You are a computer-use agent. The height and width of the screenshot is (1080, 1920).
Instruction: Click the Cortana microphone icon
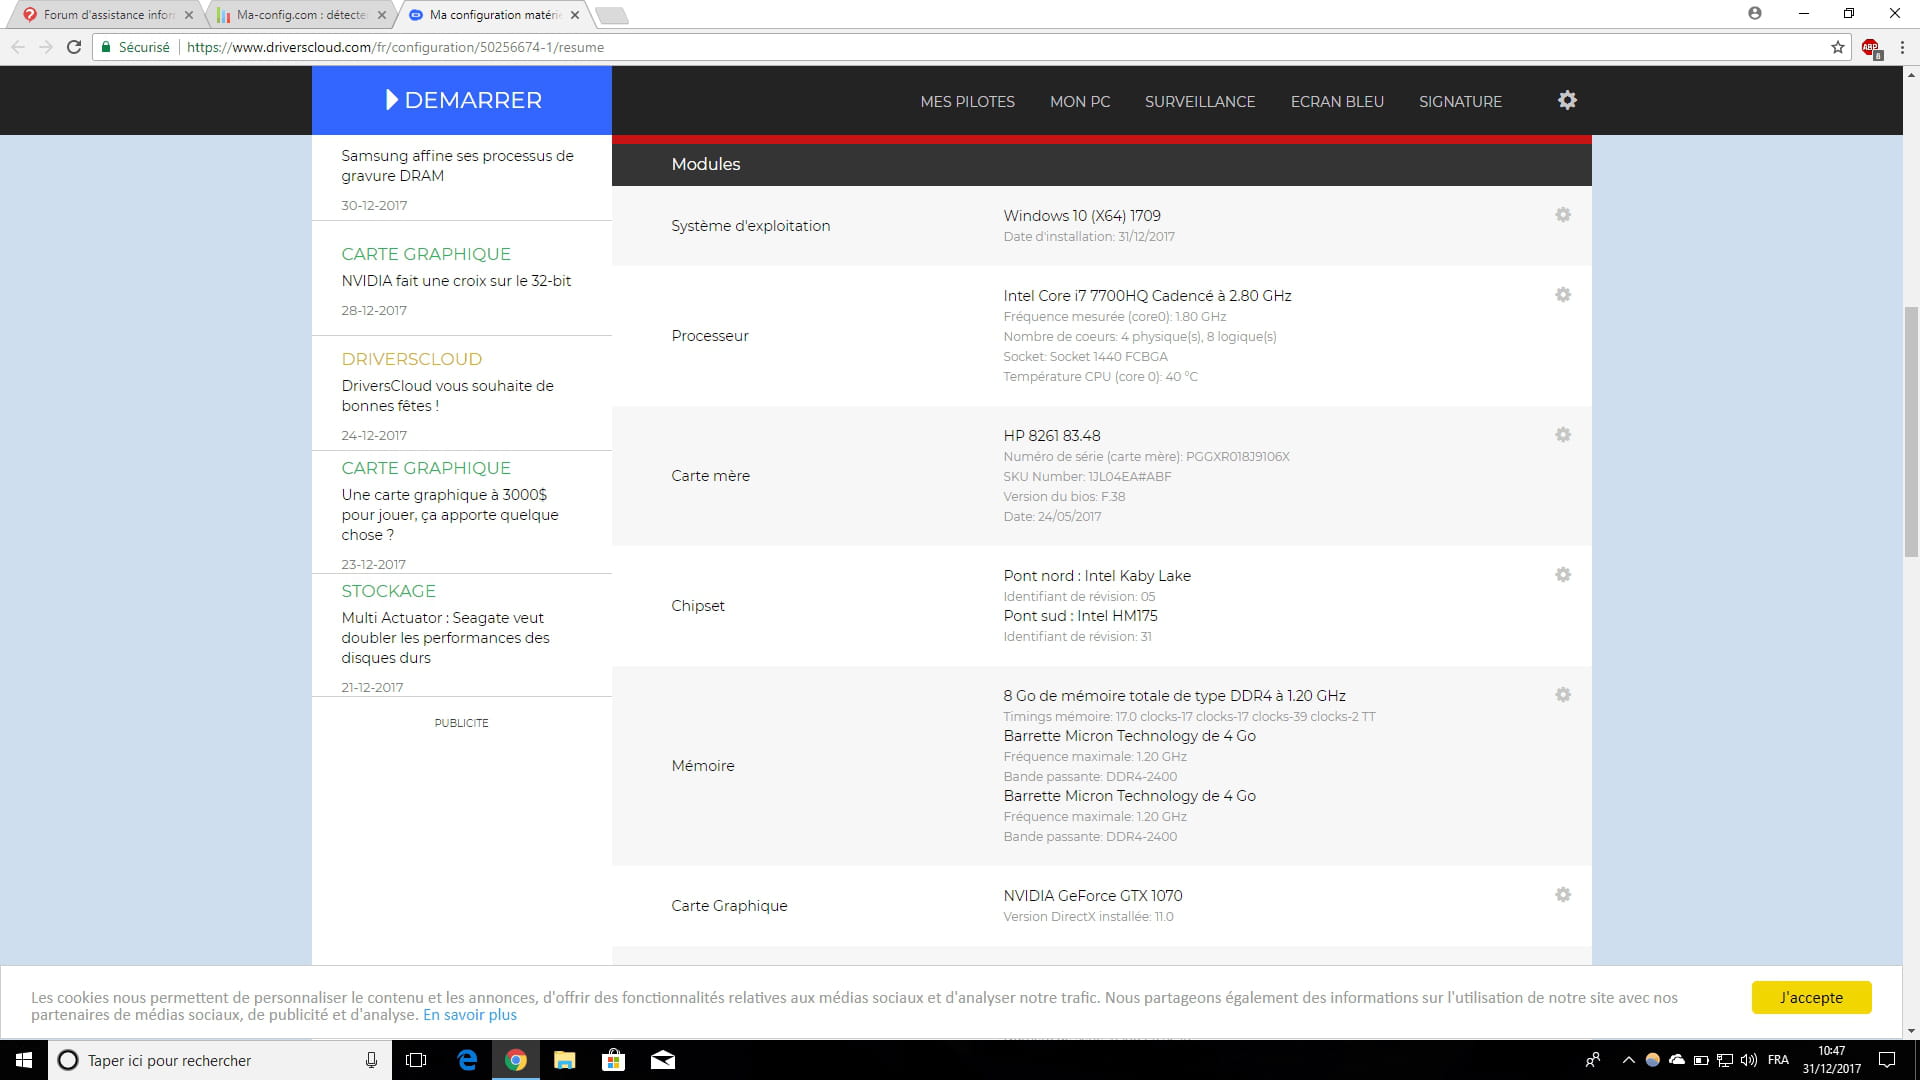[371, 1060]
